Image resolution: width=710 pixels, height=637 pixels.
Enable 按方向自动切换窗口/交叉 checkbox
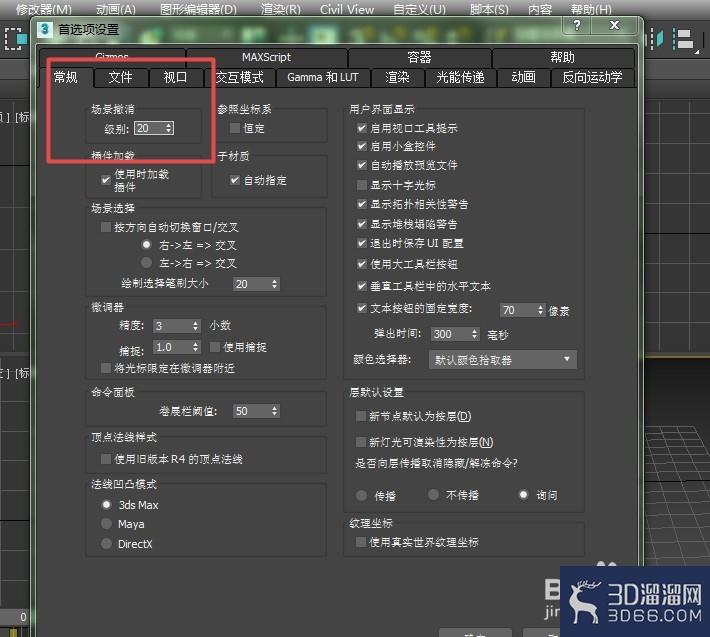tap(106, 227)
